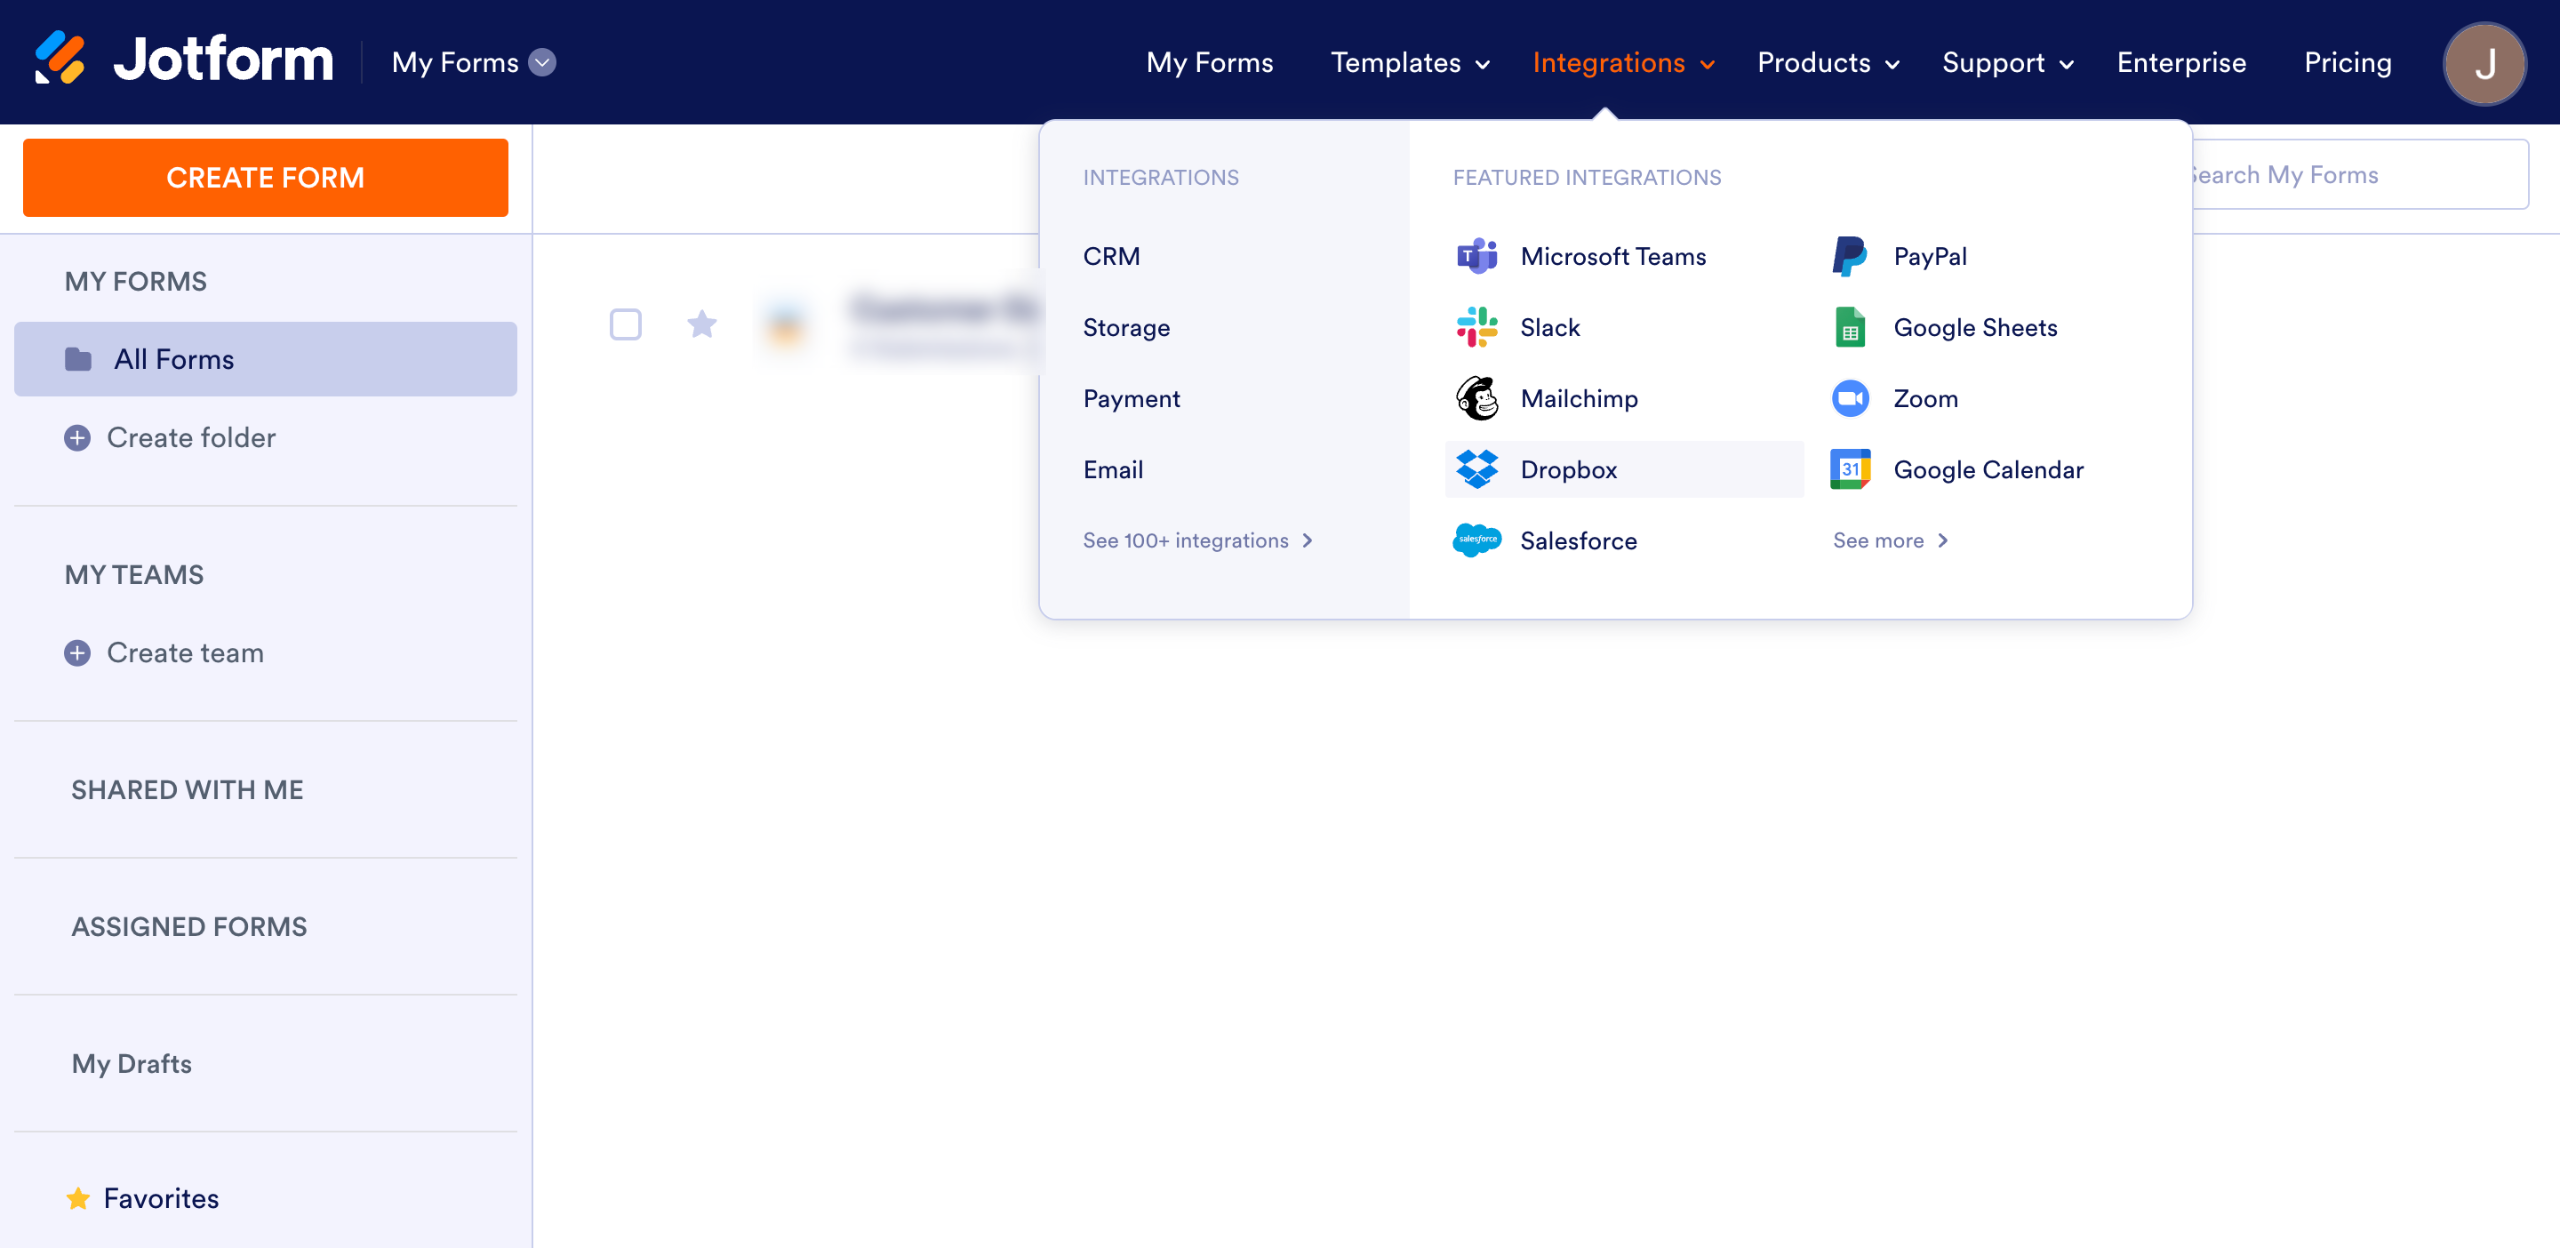This screenshot has height=1248, width=2560.
Task: Open the Google Calendar icon
Action: [x=1849, y=469]
